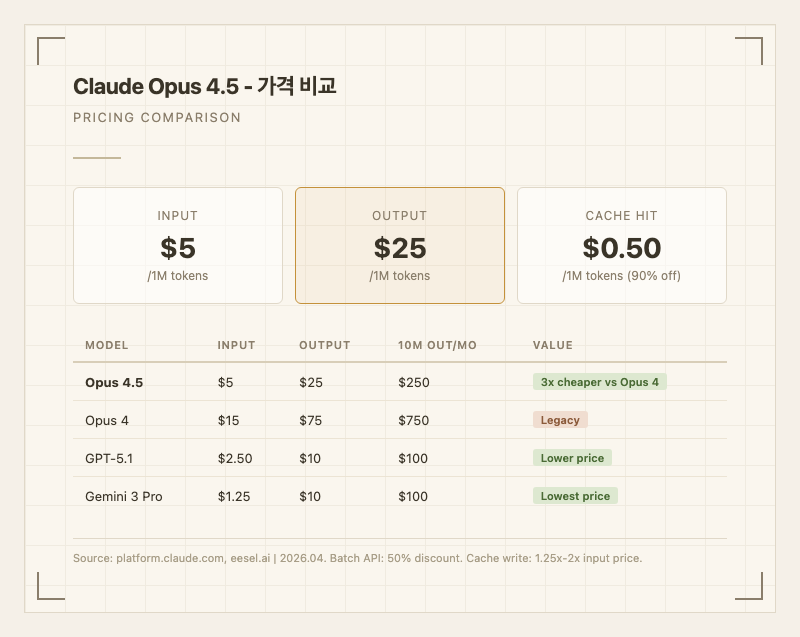Image resolution: width=800 pixels, height=637 pixels.
Task: Select the 10M OUT/MO column header
Action: (437, 345)
